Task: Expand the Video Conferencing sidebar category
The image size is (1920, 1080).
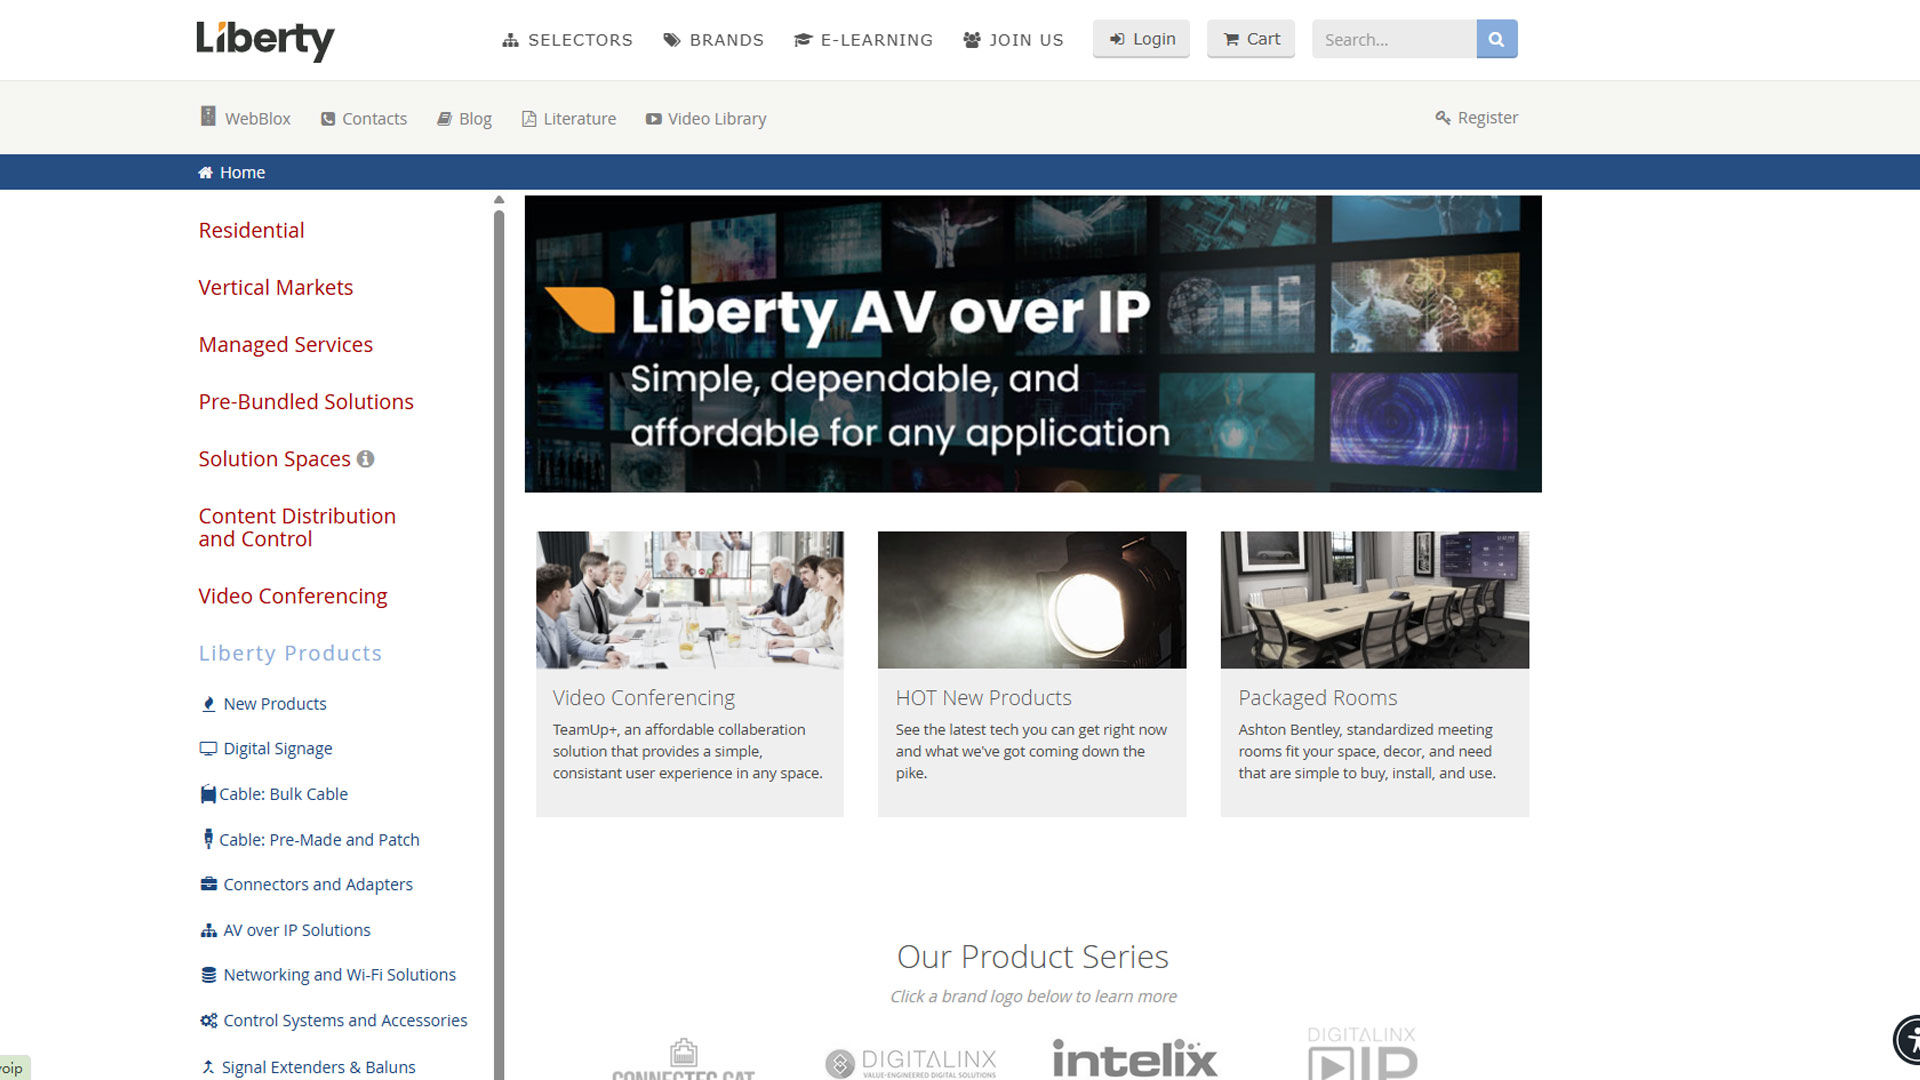Action: tap(293, 596)
